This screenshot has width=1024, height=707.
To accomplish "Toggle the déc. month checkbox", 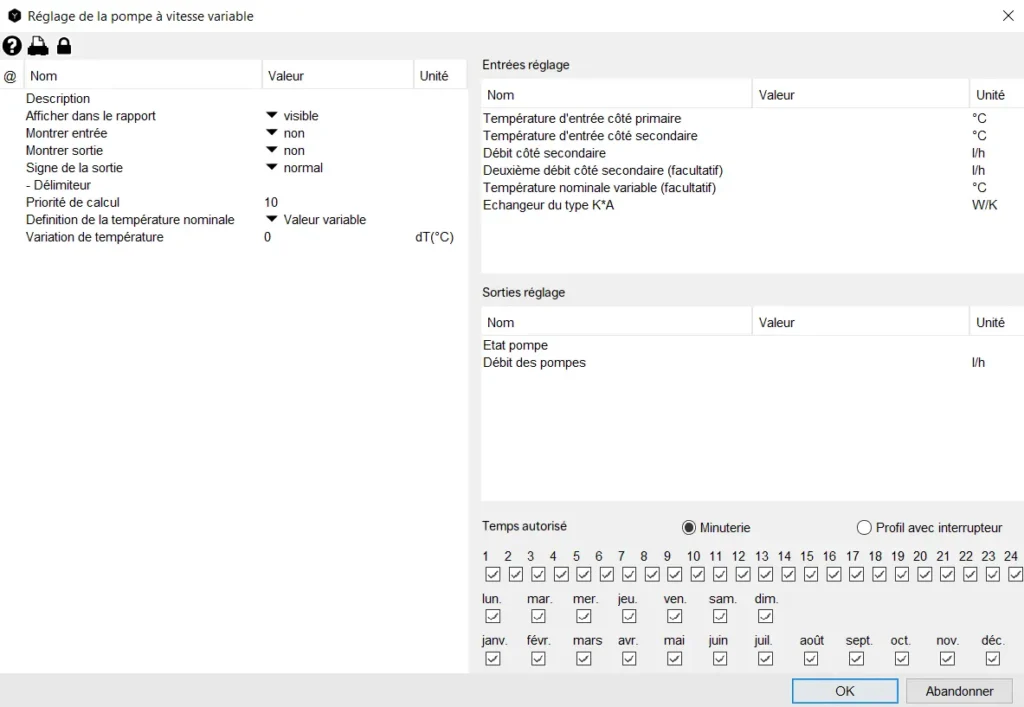I will click(x=993, y=659).
